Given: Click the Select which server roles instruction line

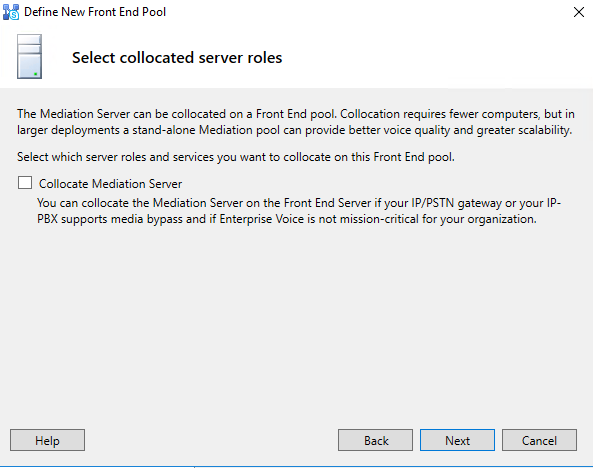Looking at the screenshot, I should click(x=236, y=157).
